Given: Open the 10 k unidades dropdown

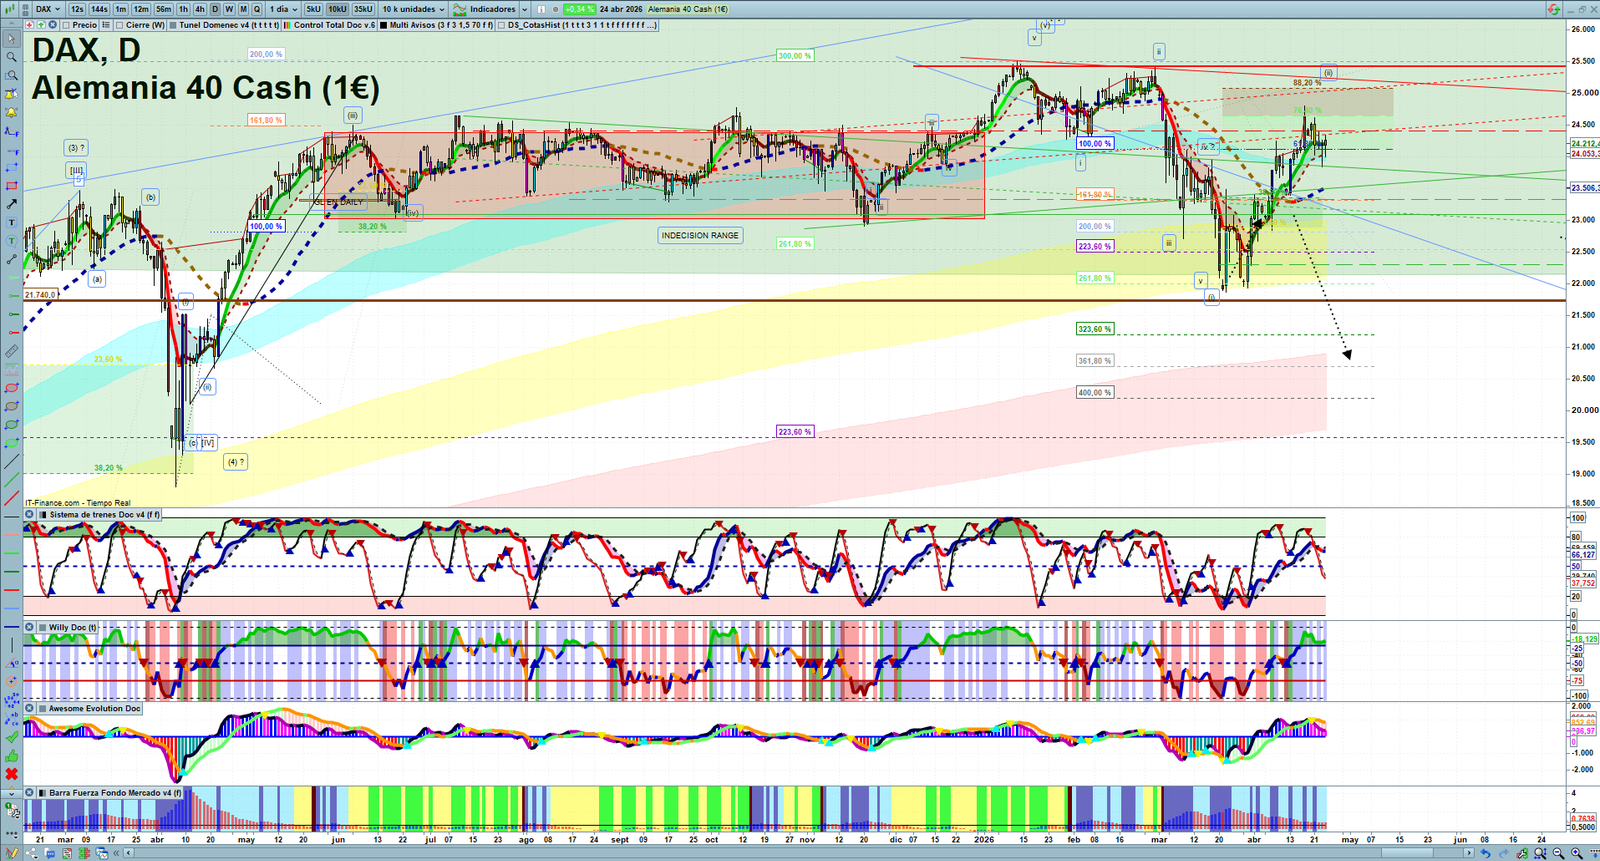Looking at the screenshot, I should 413,9.
